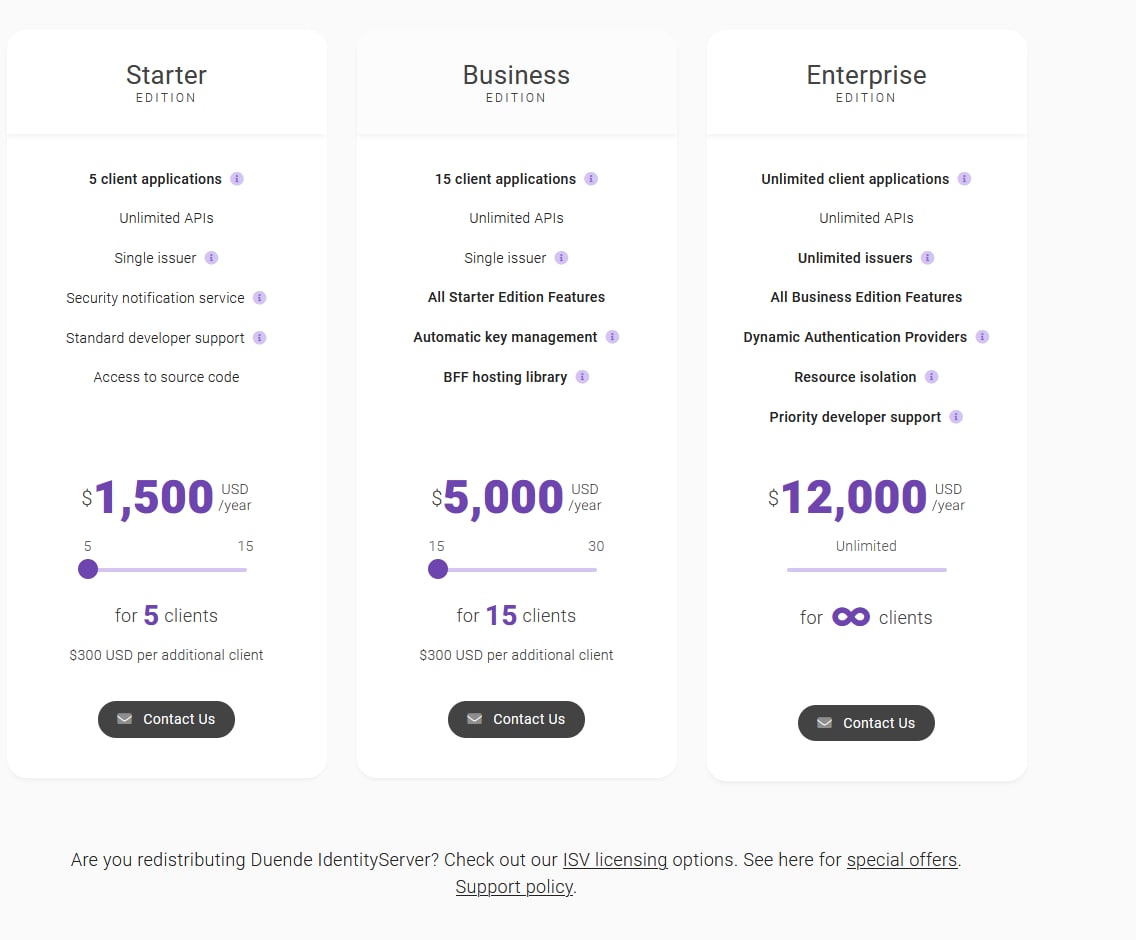1136x940 pixels.
Task: Click info icon next to Unlimited issuers
Action: (x=928, y=258)
